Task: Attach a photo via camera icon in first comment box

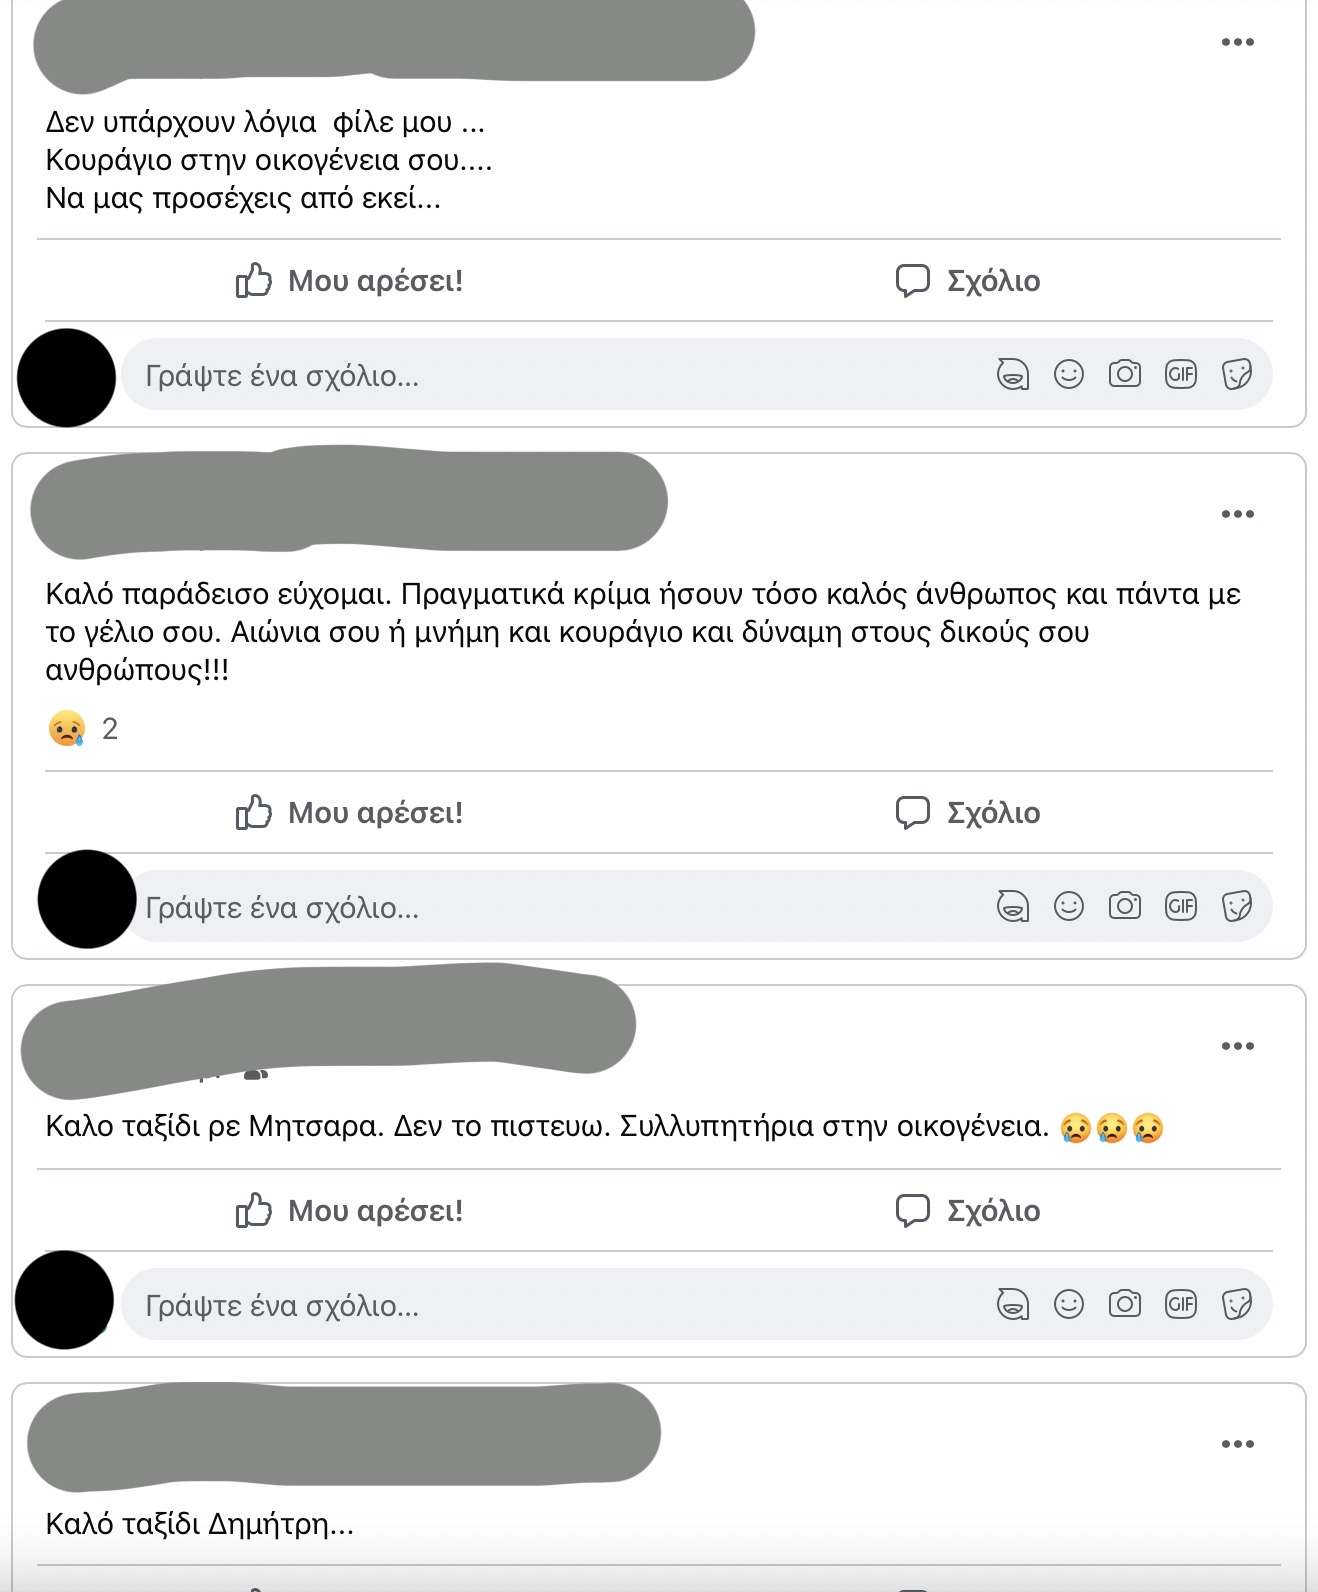Action: pyautogui.click(x=1125, y=375)
